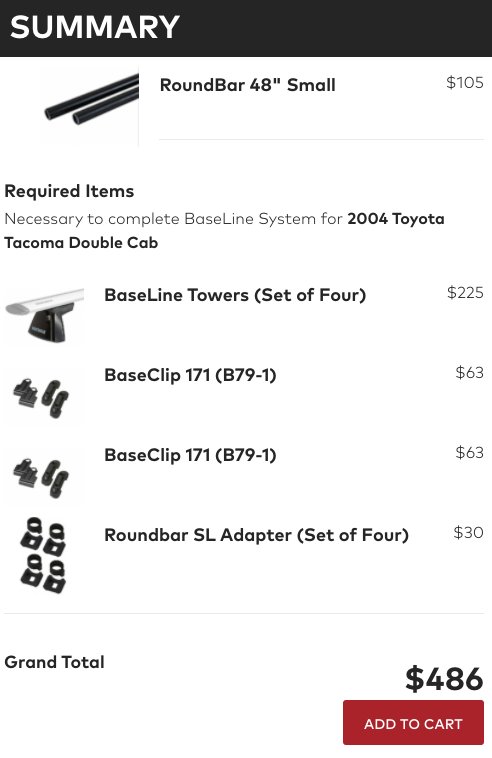Image resolution: width=492 pixels, height=758 pixels.
Task: Open Roundbar SL Adapter (Set of Four)
Action: click(257, 535)
